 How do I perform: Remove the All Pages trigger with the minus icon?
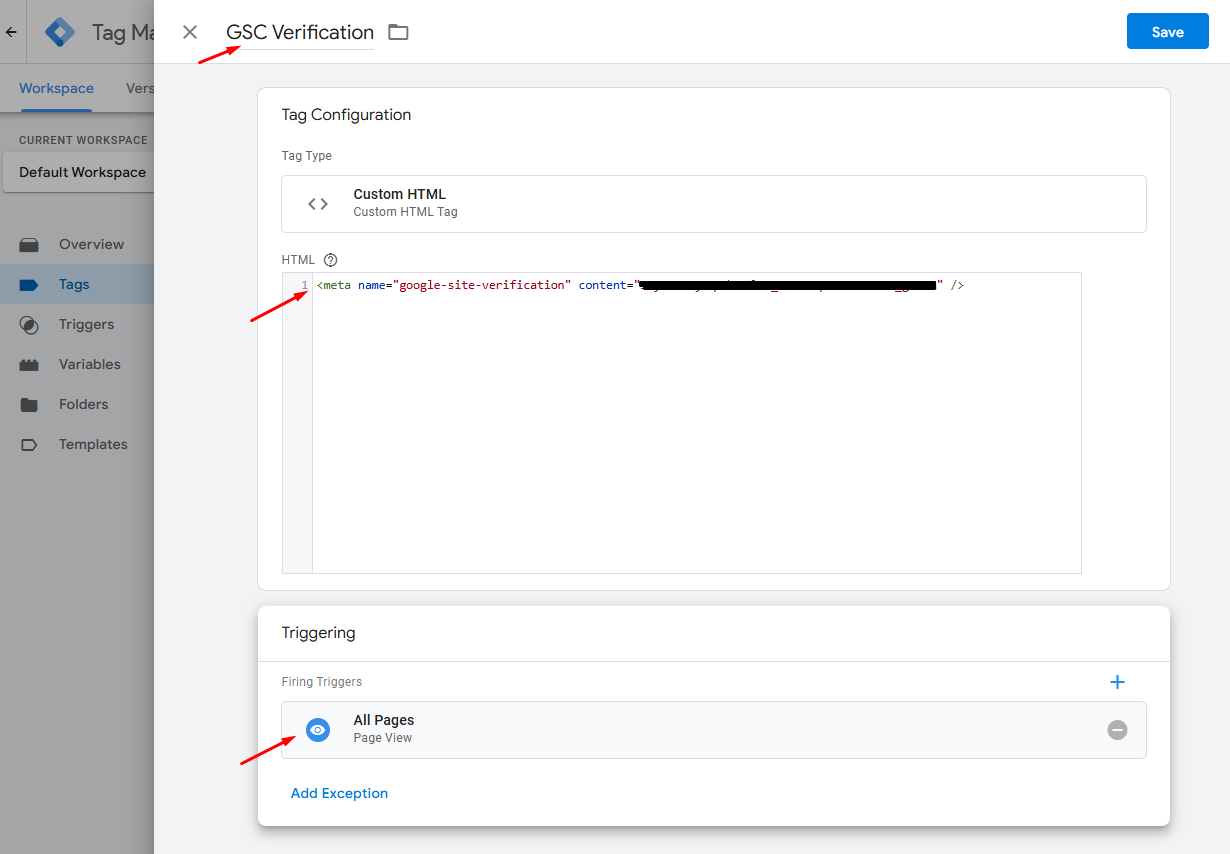(x=1118, y=730)
